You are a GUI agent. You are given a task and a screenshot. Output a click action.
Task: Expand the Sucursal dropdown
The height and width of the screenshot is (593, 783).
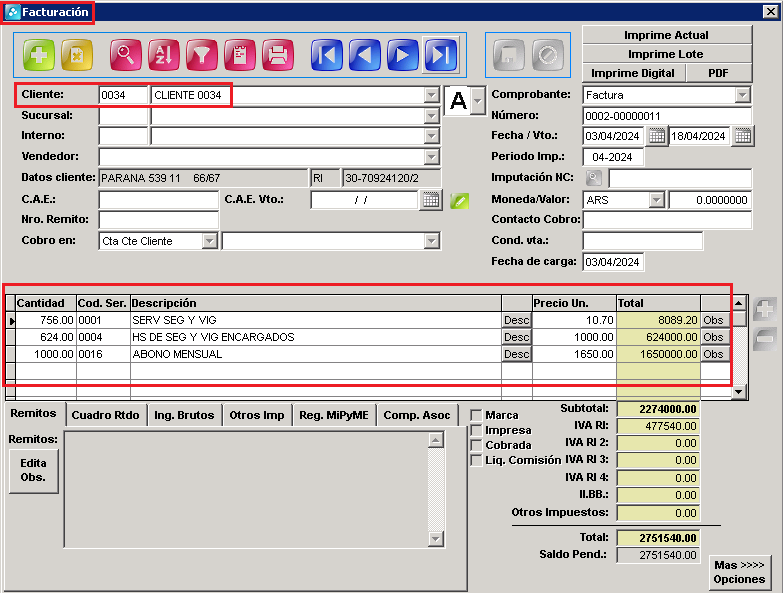[431, 116]
